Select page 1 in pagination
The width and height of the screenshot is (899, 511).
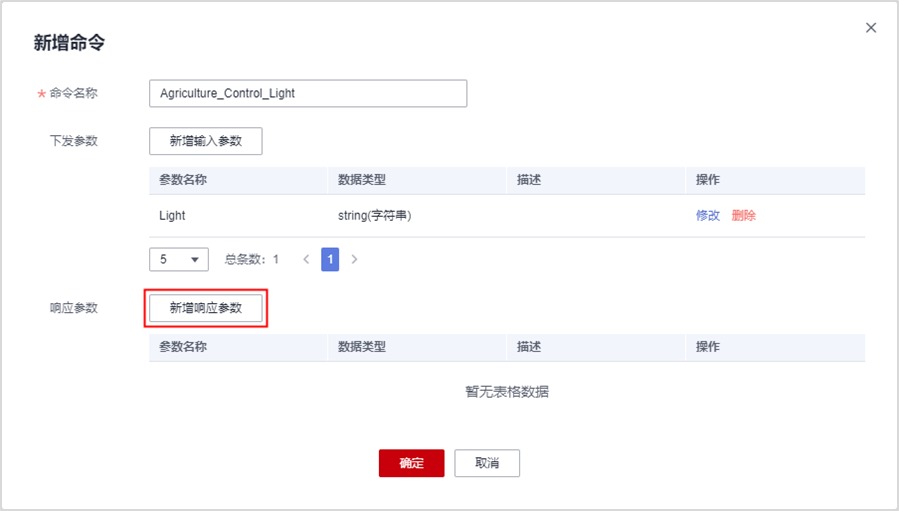pos(330,259)
